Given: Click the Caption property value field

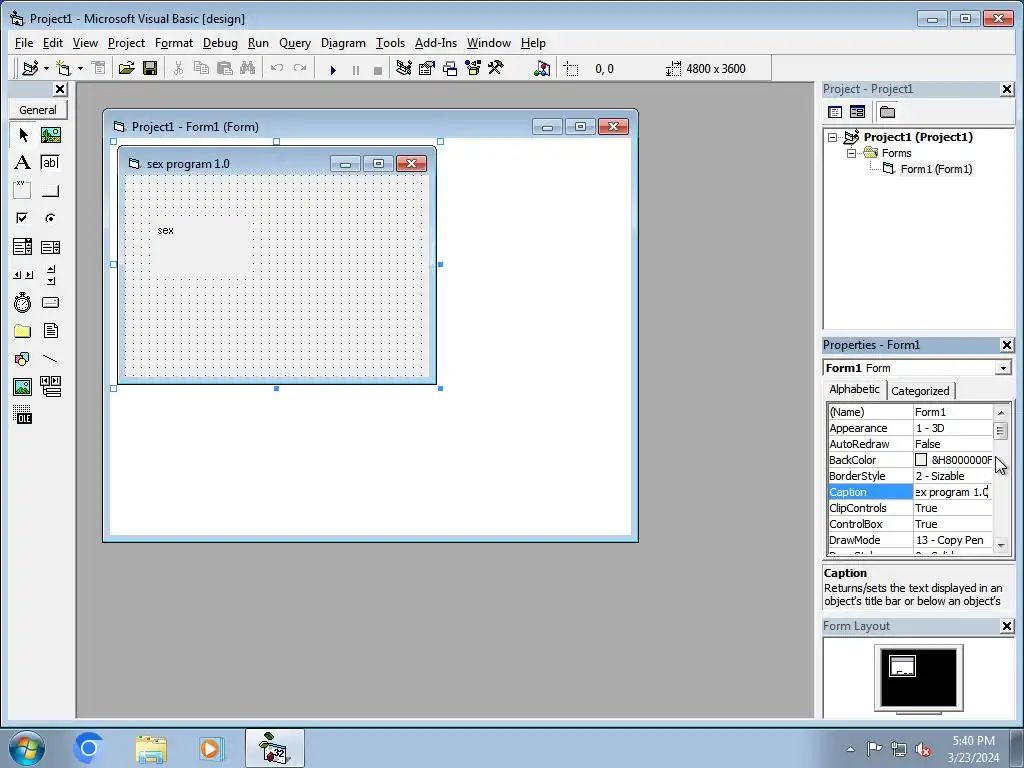Looking at the screenshot, I should pos(952,492).
